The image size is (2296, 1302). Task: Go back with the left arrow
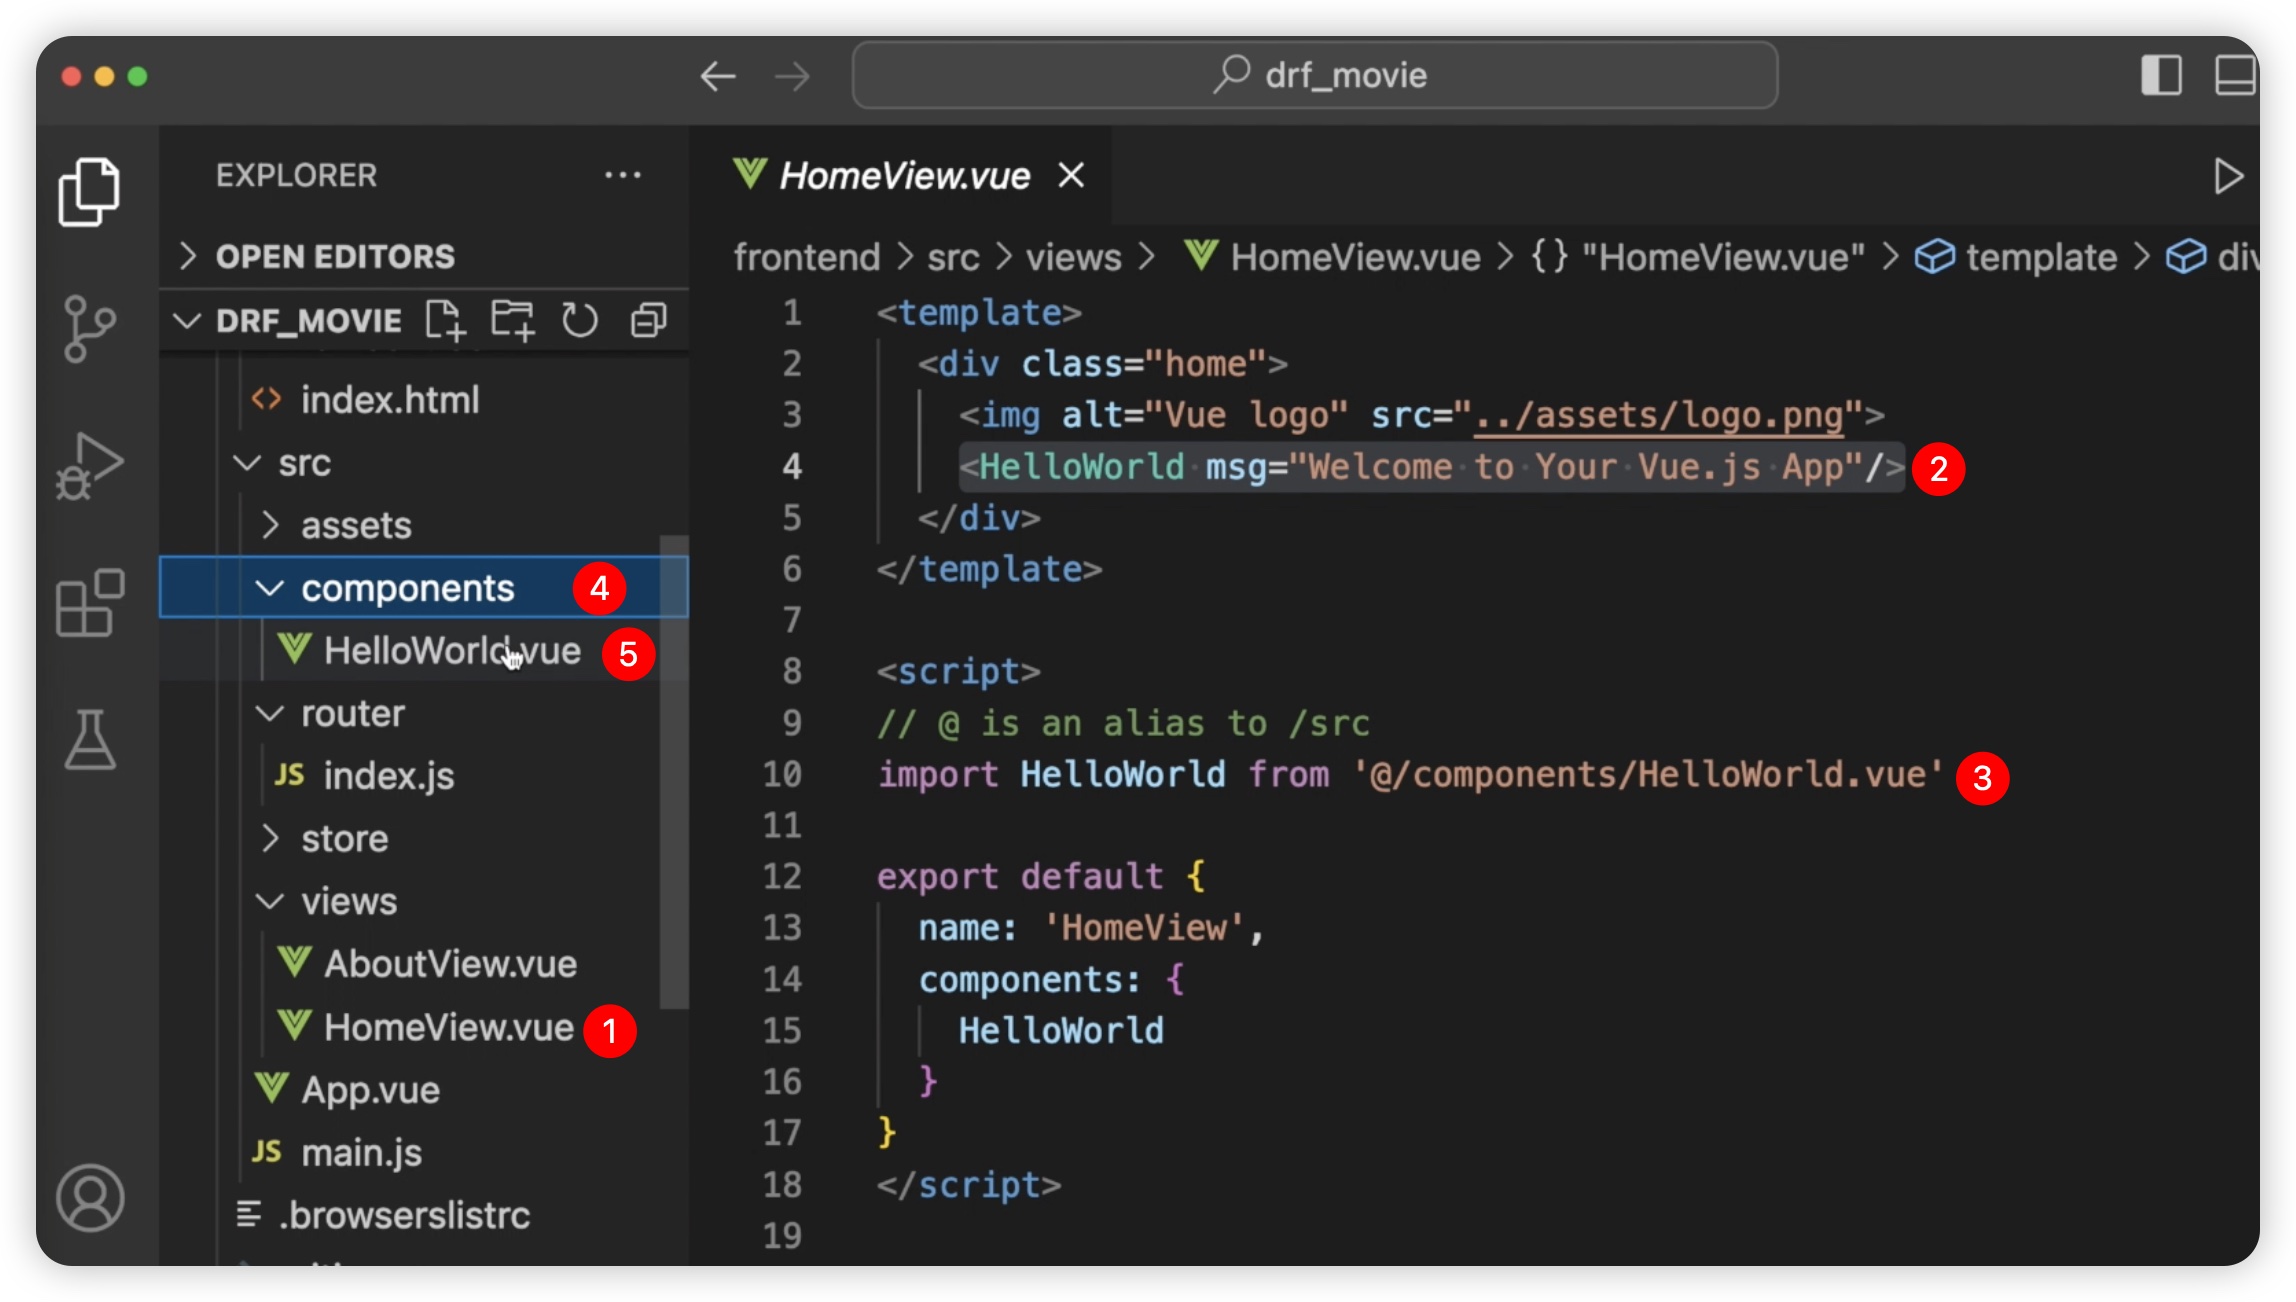click(x=718, y=76)
